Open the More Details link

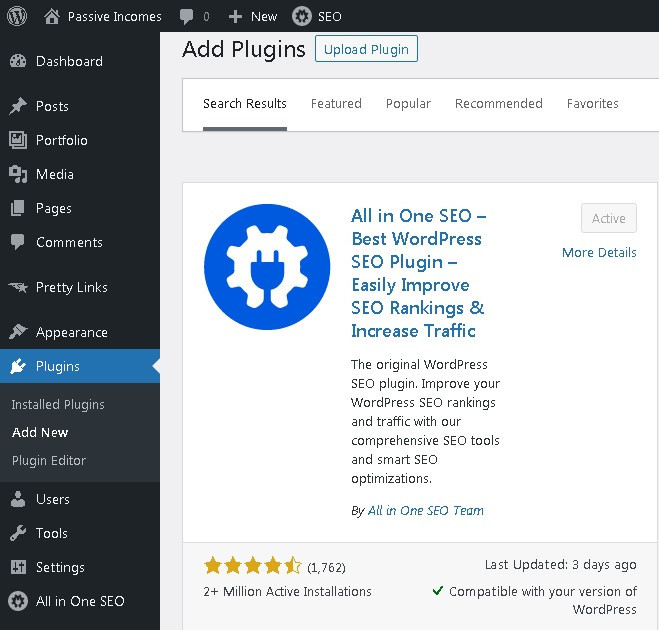[599, 253]
